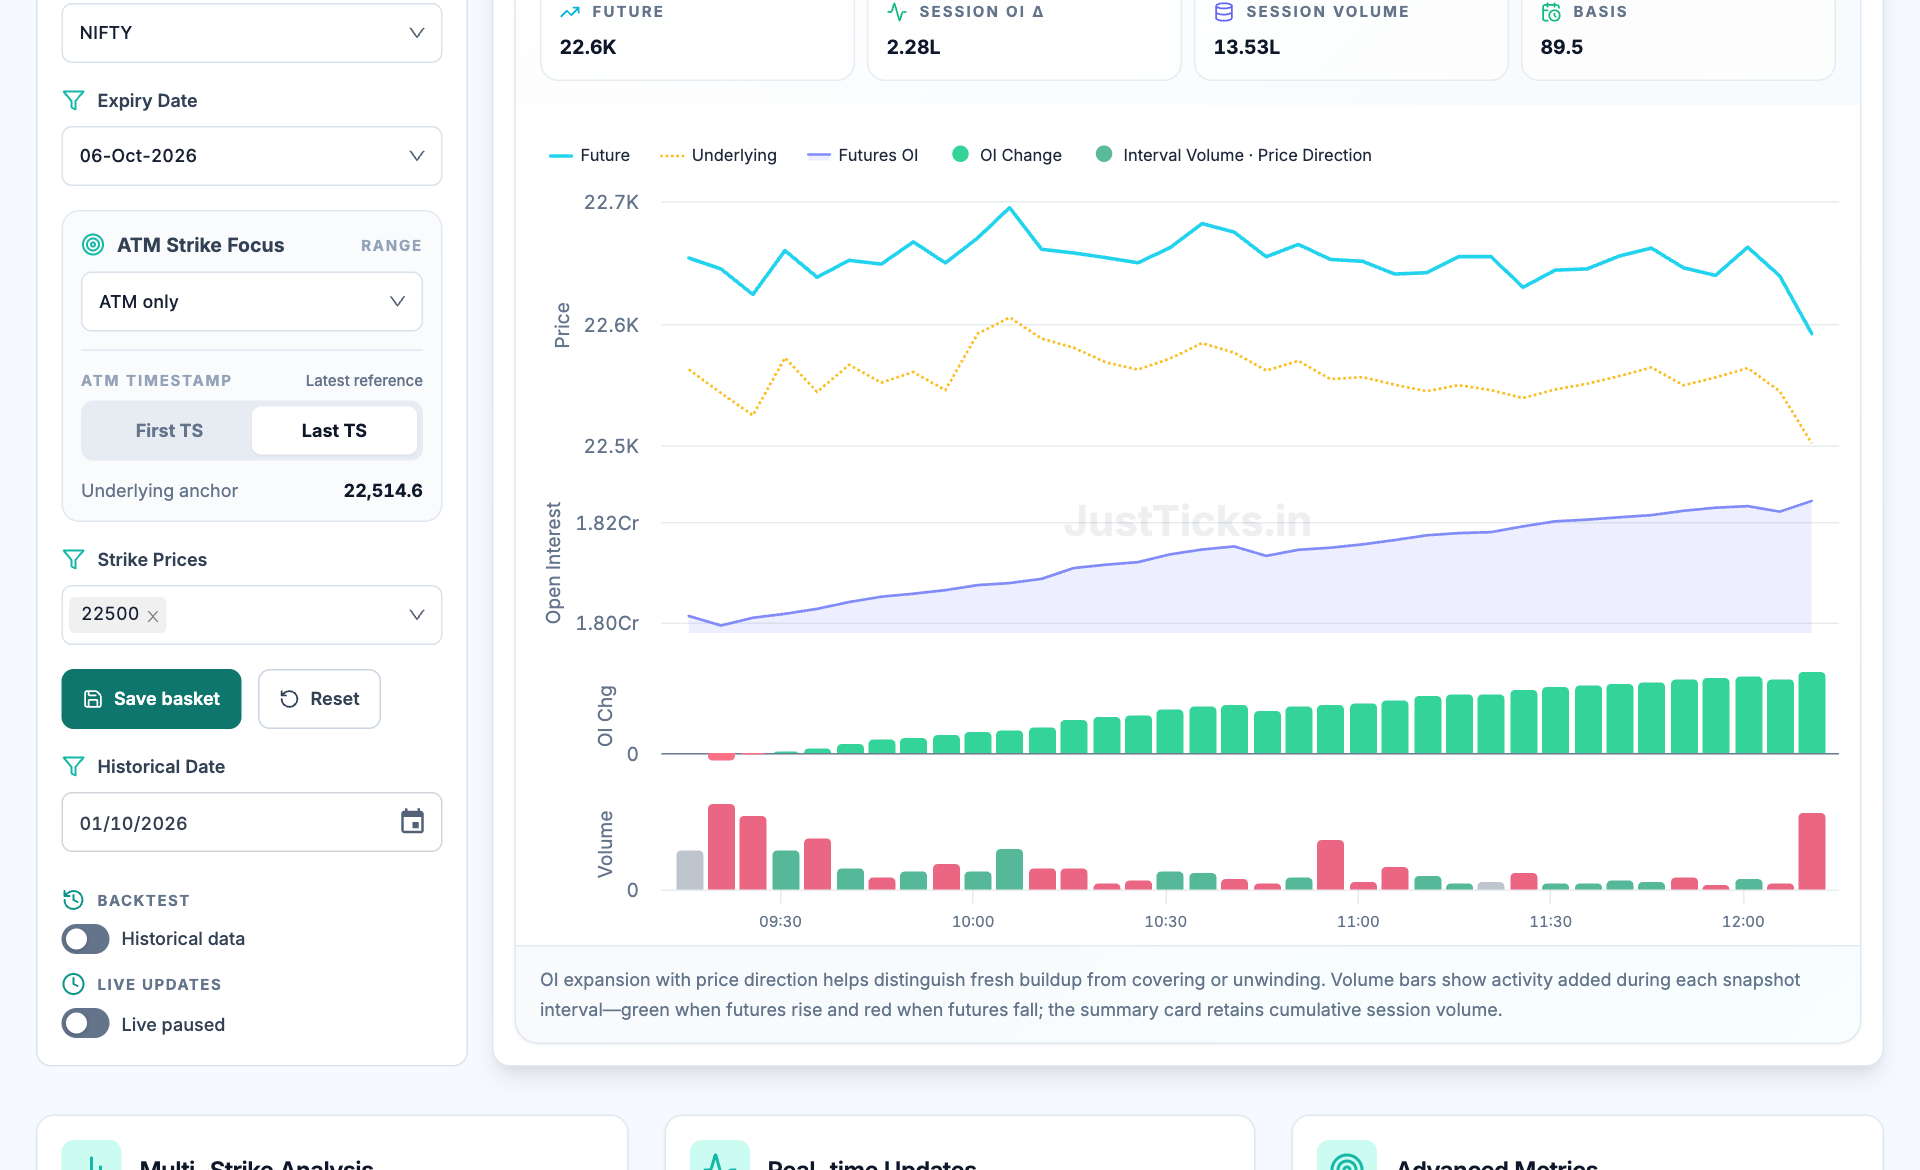Image resolution: width=1920 pixels, height=1170 pixels.
Task: Select the First TS tab
Action: click(169, 431)
